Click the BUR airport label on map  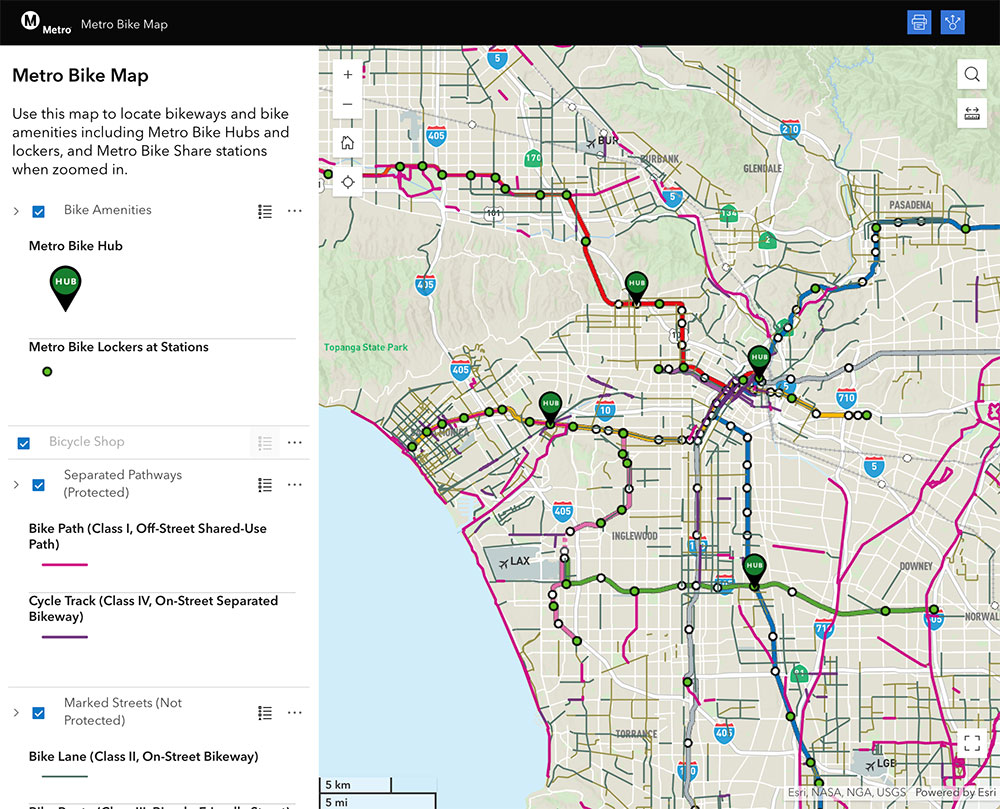click(x=602, y=141)
